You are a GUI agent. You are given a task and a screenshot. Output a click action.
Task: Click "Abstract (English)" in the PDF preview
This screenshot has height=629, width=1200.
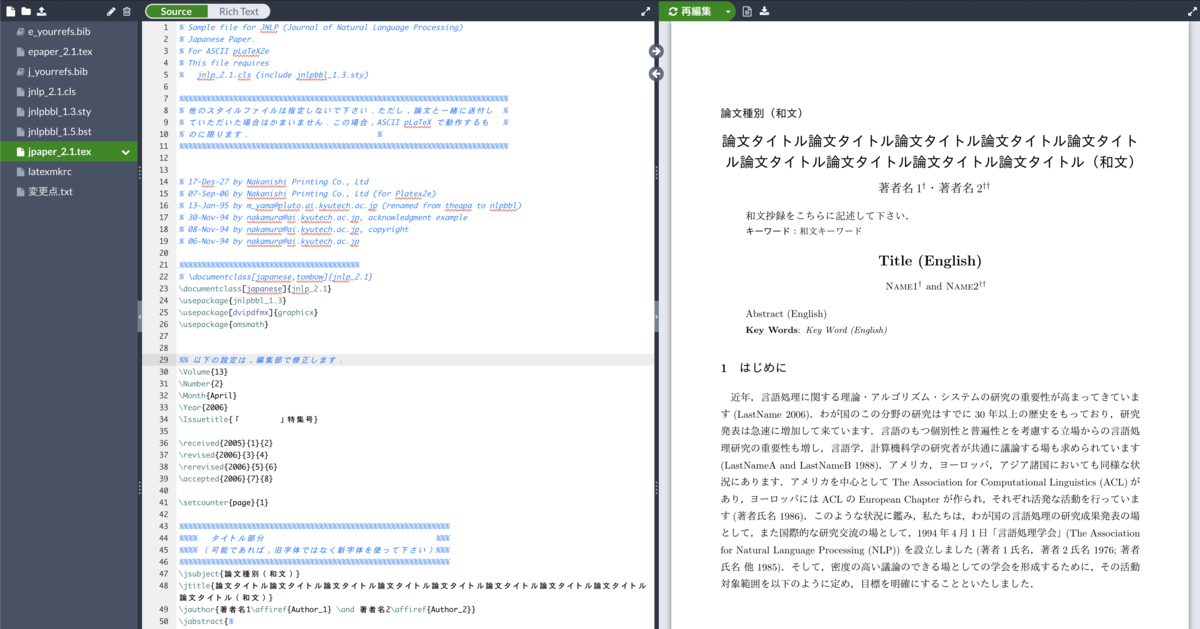click(x=786, y=313)
